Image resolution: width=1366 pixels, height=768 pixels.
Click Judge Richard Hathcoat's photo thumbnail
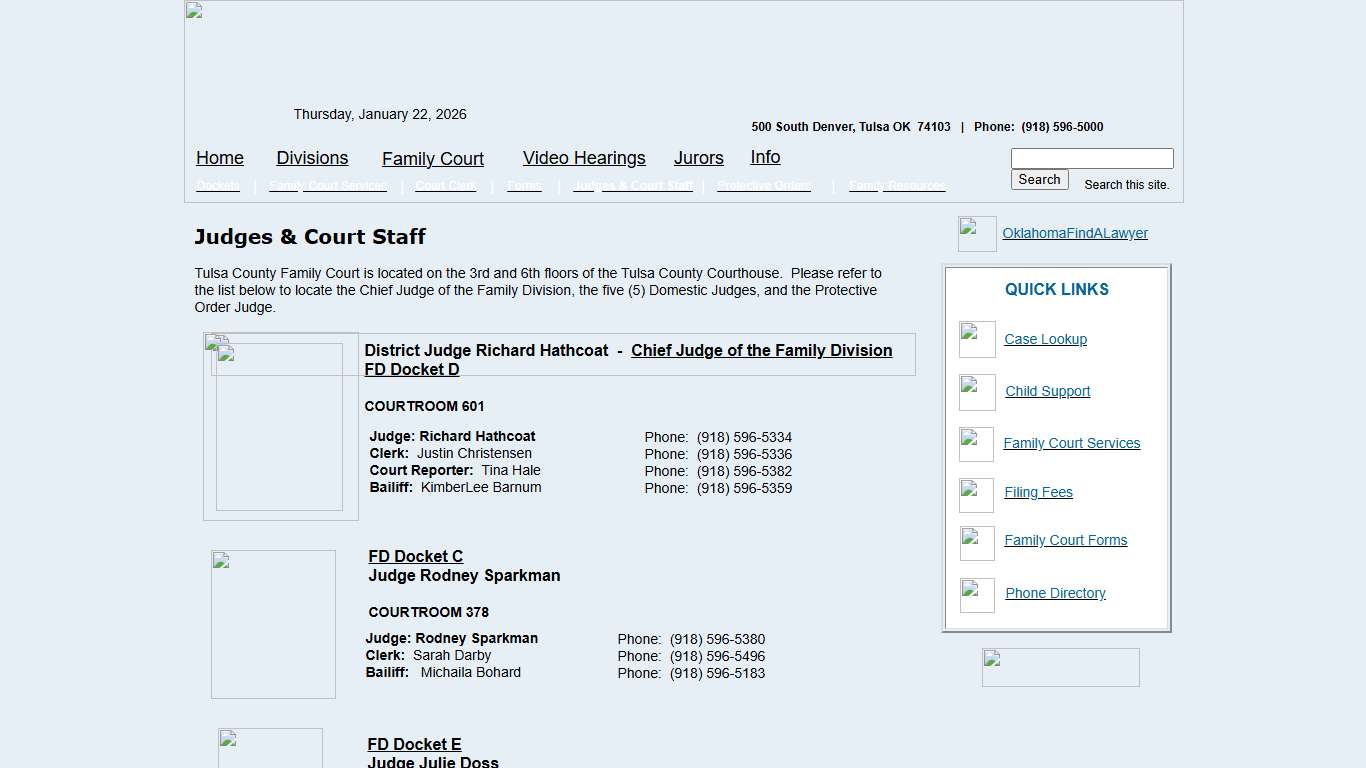[280, 425]
